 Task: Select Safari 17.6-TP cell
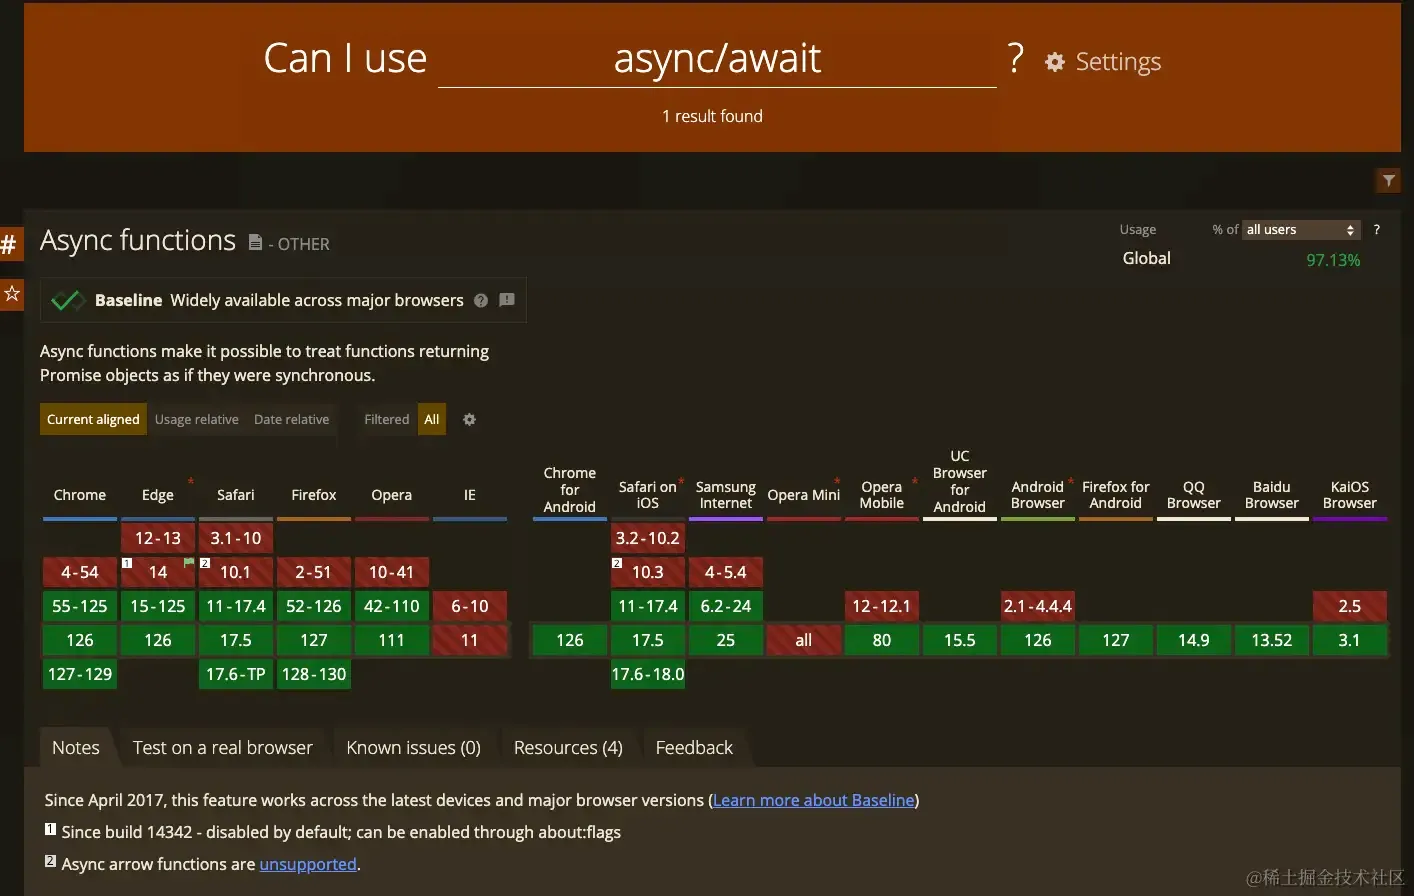tap(236, 674)
